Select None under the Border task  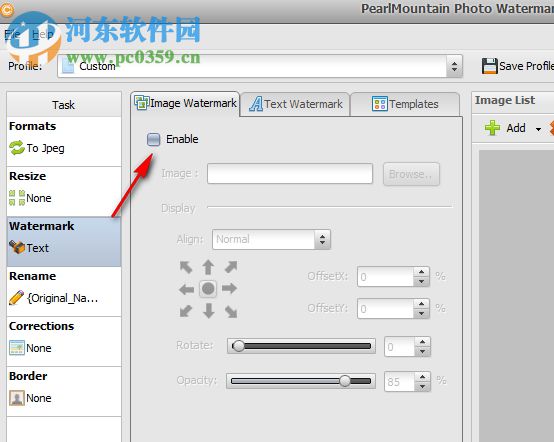click(39, 398)
